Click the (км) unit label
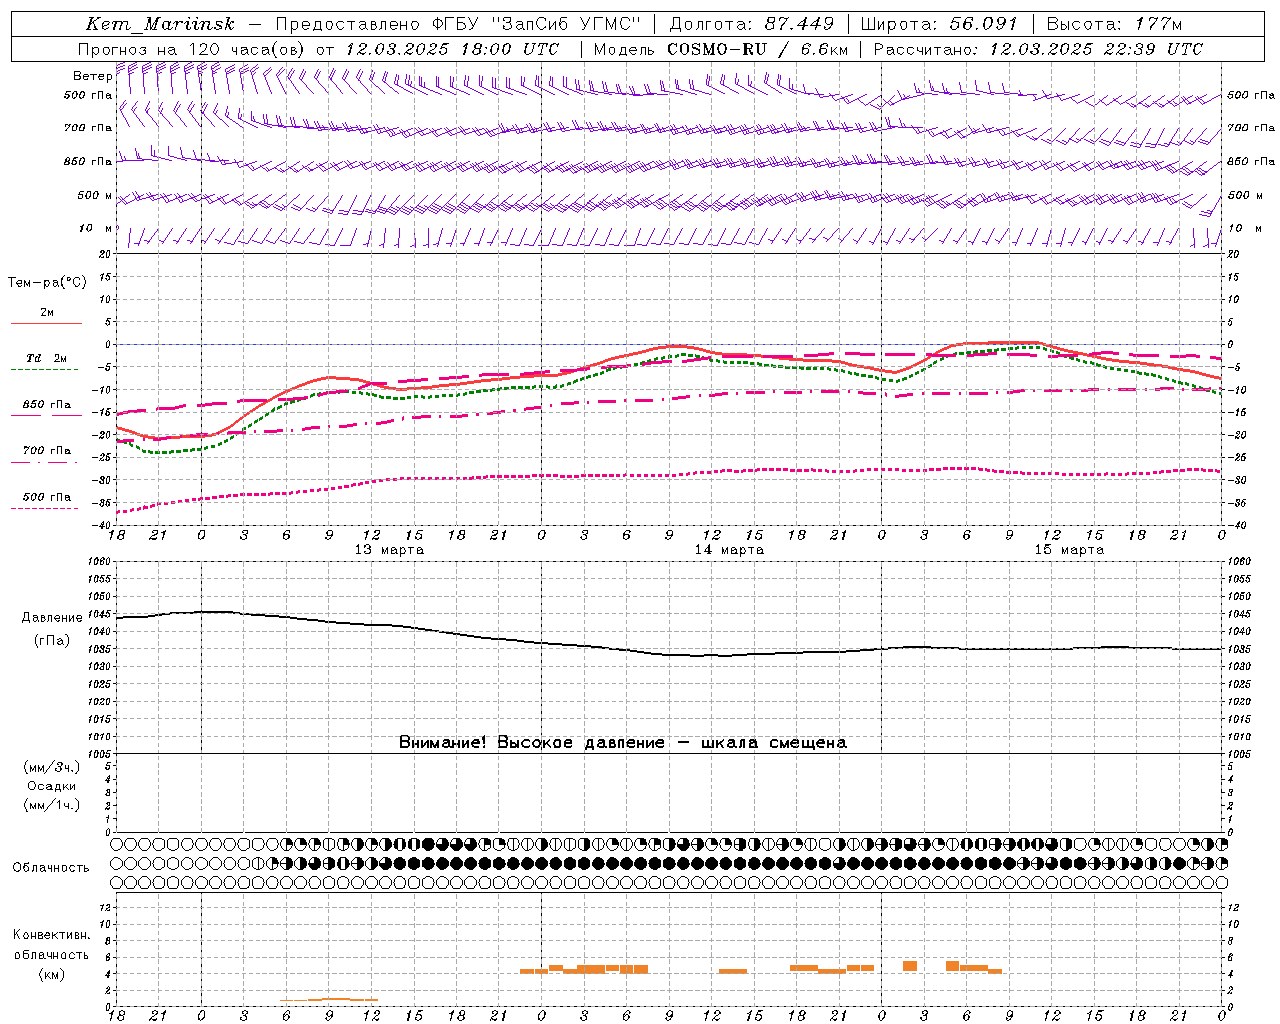This screenshot has width=1280, height=1024. [52, 974]
